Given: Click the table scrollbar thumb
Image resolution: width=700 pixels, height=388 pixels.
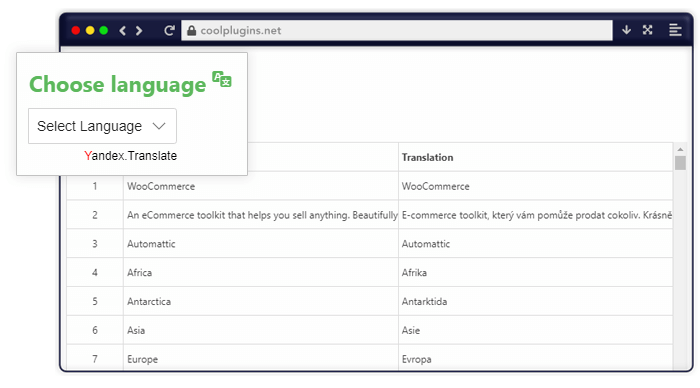Looking at the screenshot, I should click(x=680, y=163).
